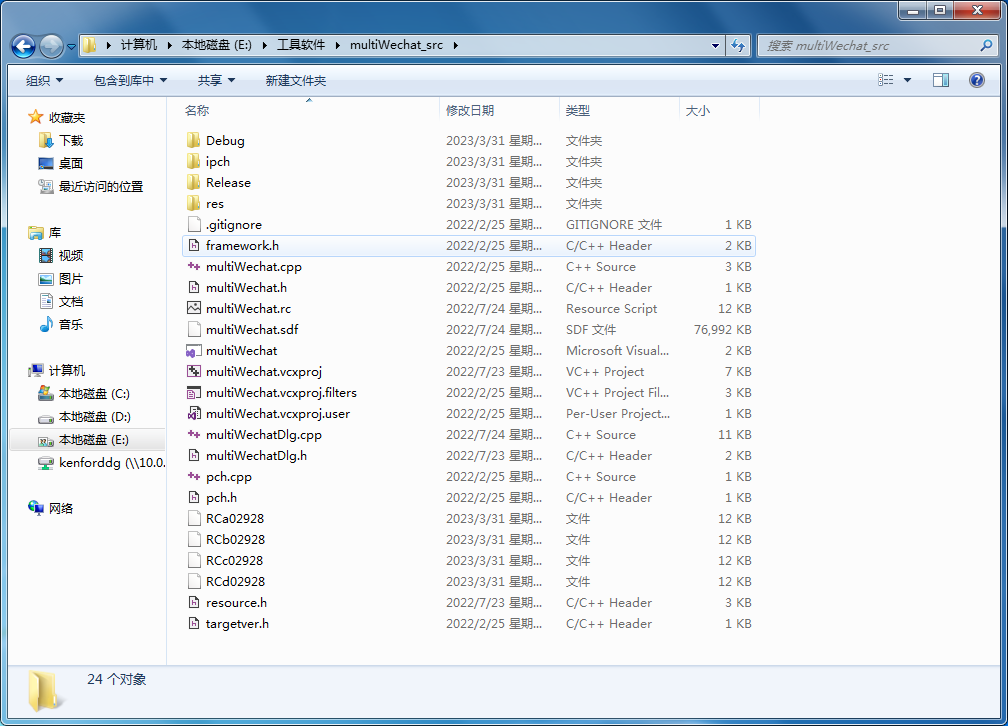Expand the arrow after multiWechat_src in breadcrumb
Image resolution: width=1008 pixels, height=726 pixels.
455,45
